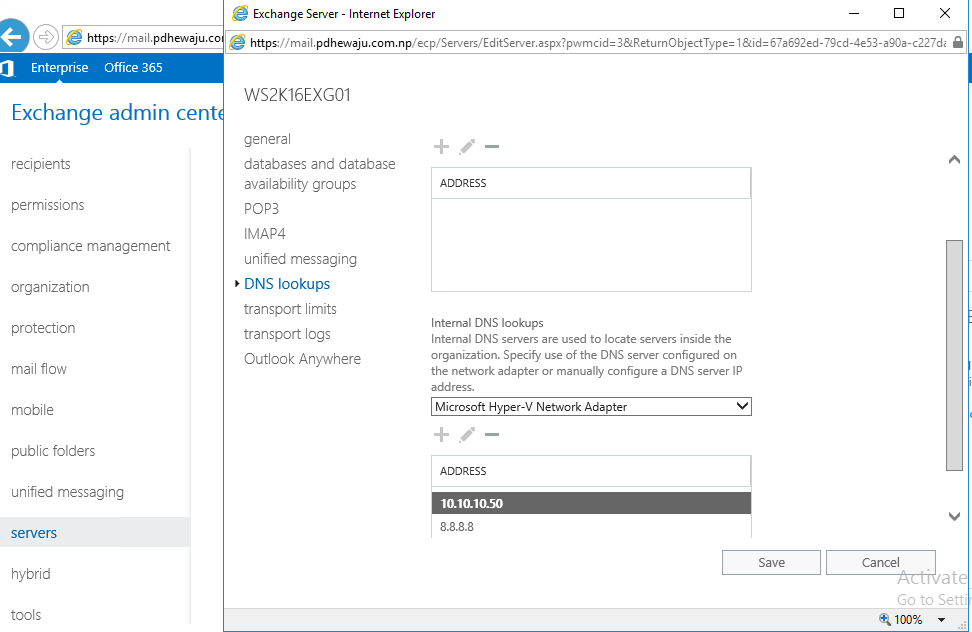Image resolution: width=972 pixels, height=632 pixels.
Task: Click the remove (–) icon above external DNS address list
Action: [x=492, y=147]
